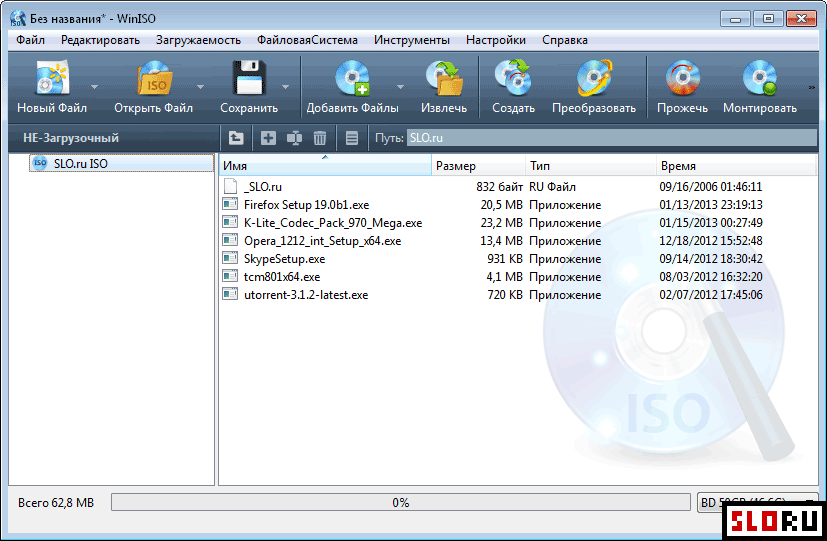The height and width of the screenshot is (541, 827).
Task: Click the ISO disc icon in tree
Action: tap(40, 163)
